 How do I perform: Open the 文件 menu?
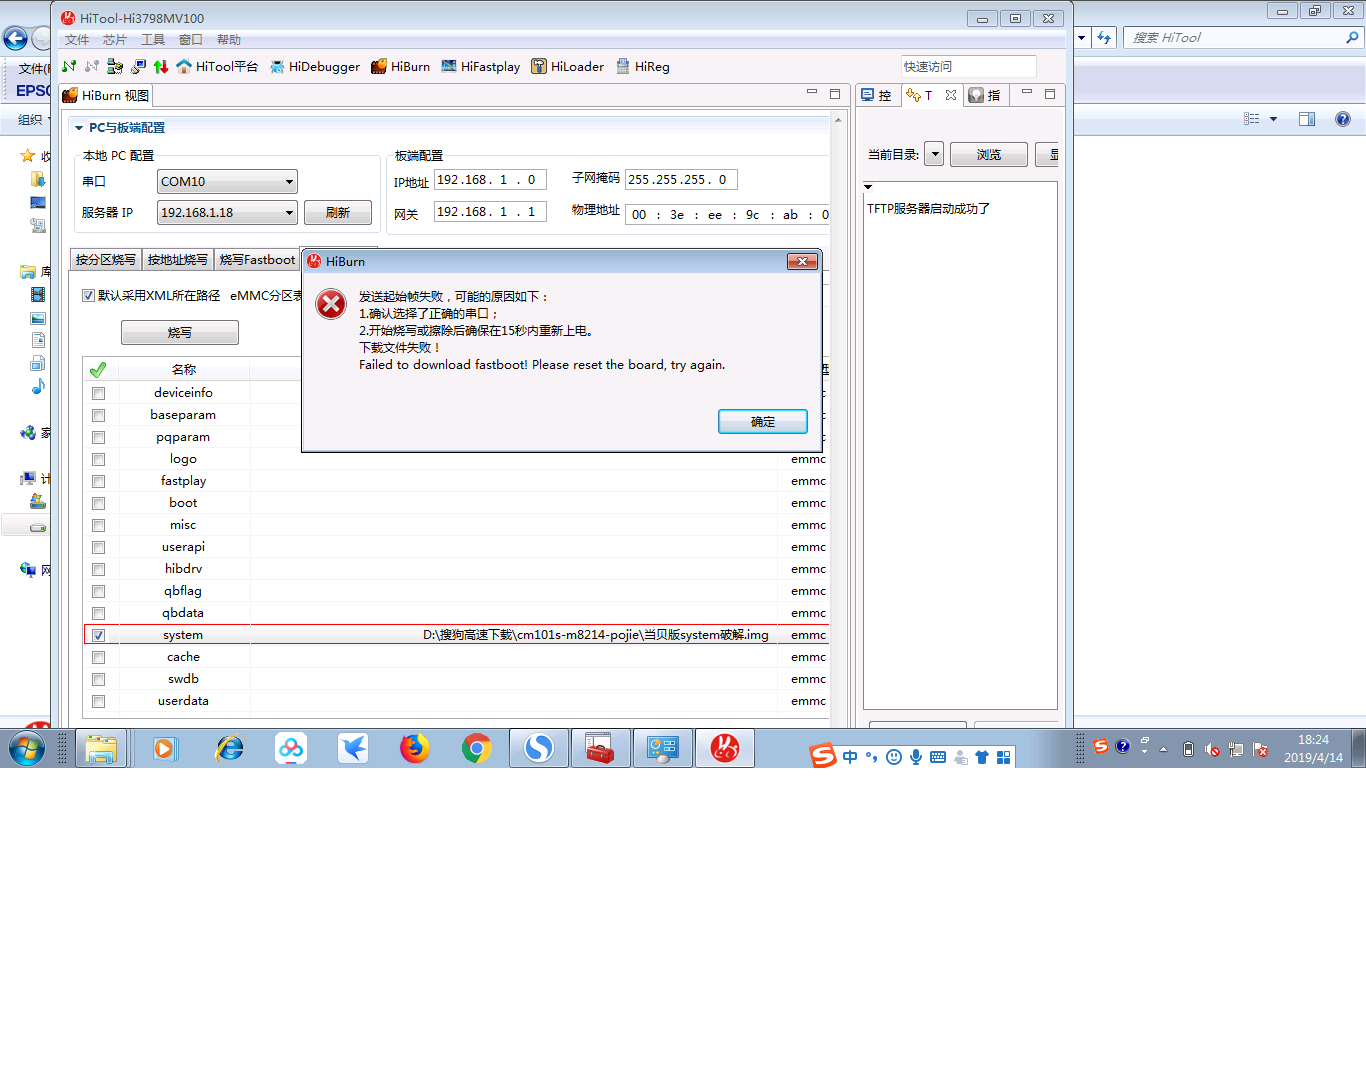pyautogui.click(x=77, y=40)
